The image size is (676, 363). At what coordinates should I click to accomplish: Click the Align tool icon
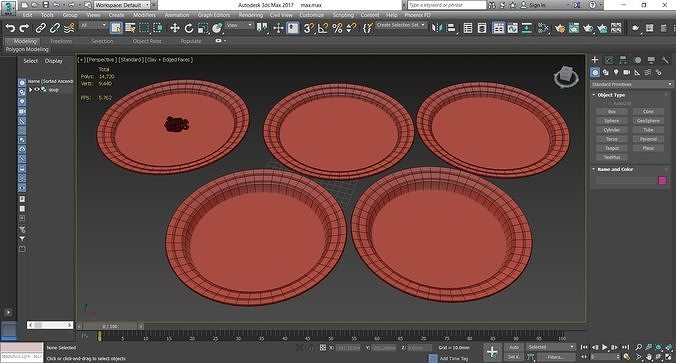(451, 28)
